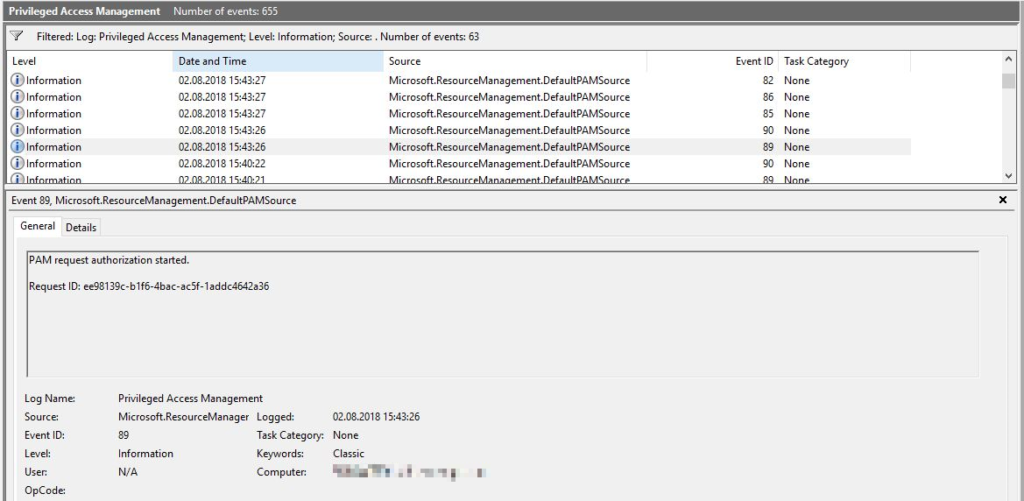The height and width of the screenshot is (501, 1024).
Task: Click info icon of Event ID 85 row
Action: [17, 114]
